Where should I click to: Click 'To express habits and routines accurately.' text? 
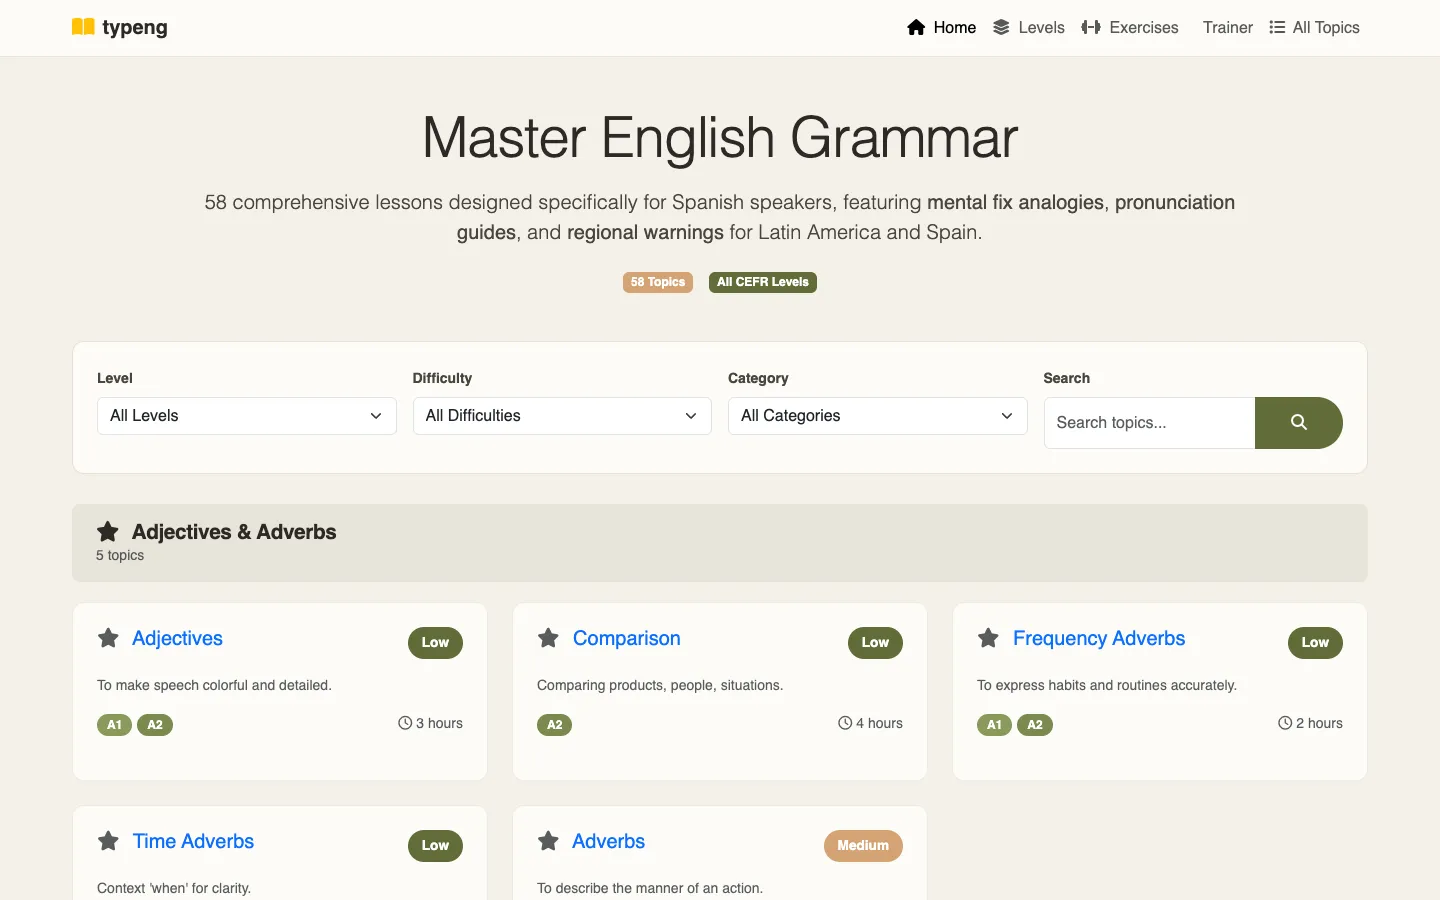click(1107, 685)
